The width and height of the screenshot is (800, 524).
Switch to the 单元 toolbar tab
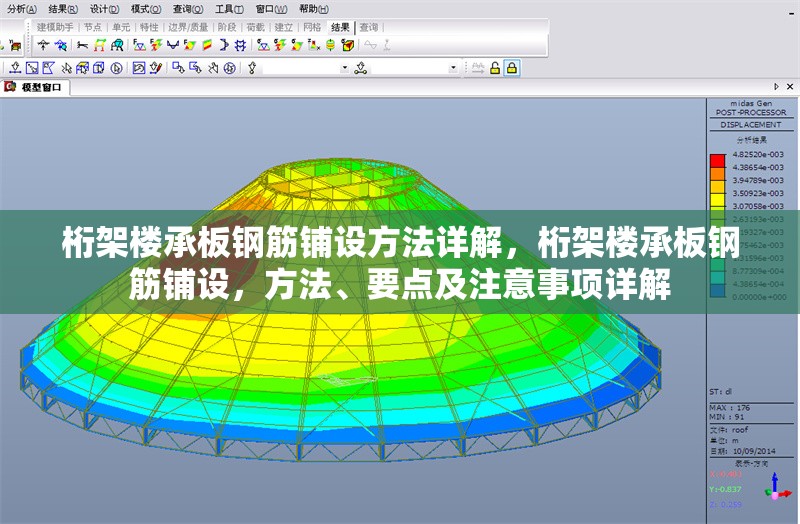(121, 28)
